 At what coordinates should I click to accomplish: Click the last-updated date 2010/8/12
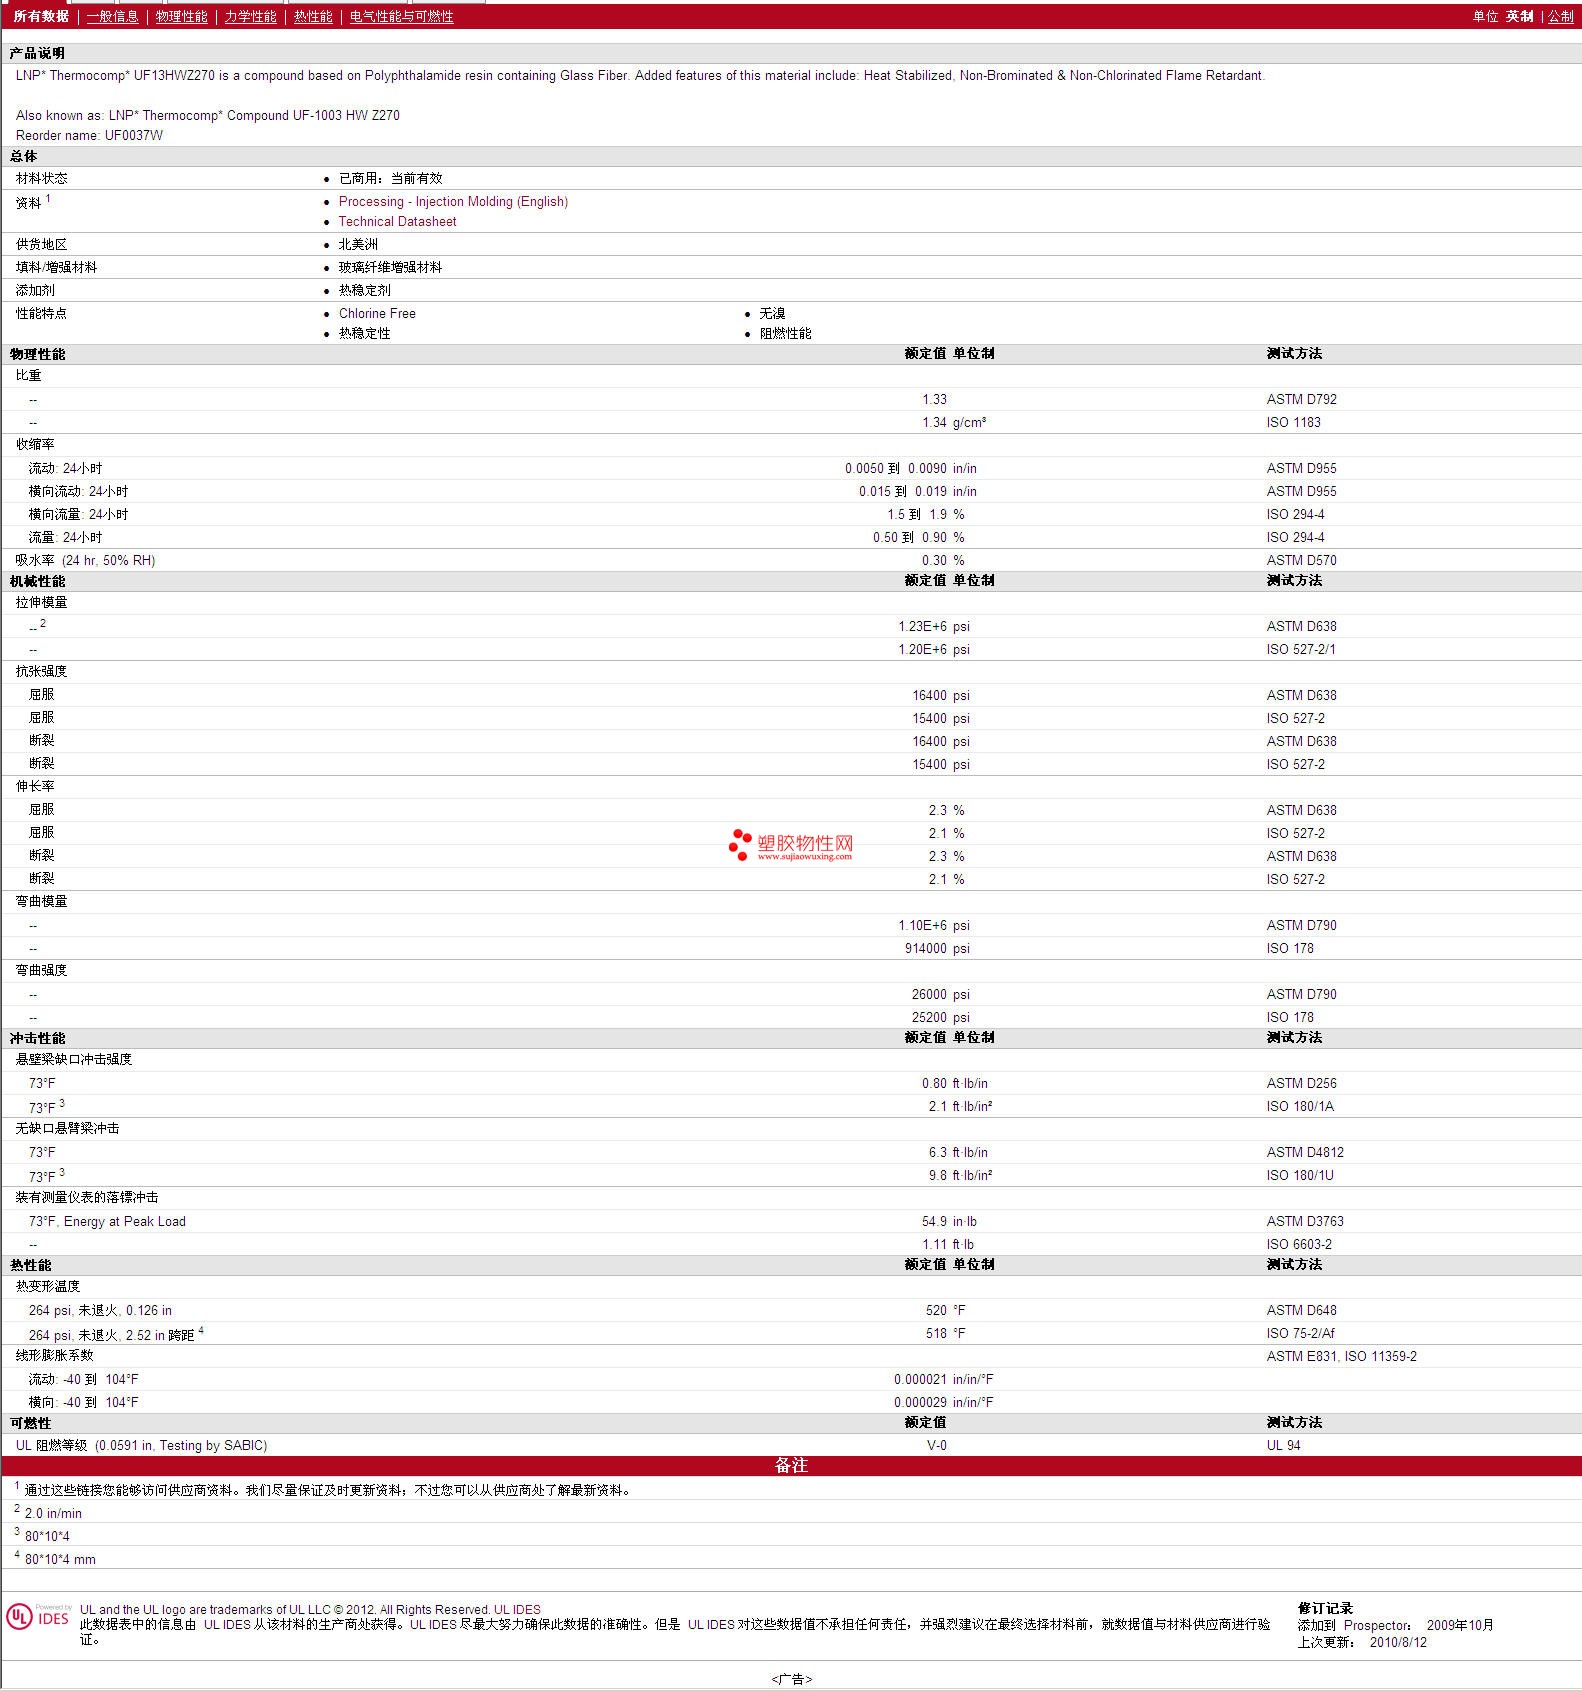1398,1642
